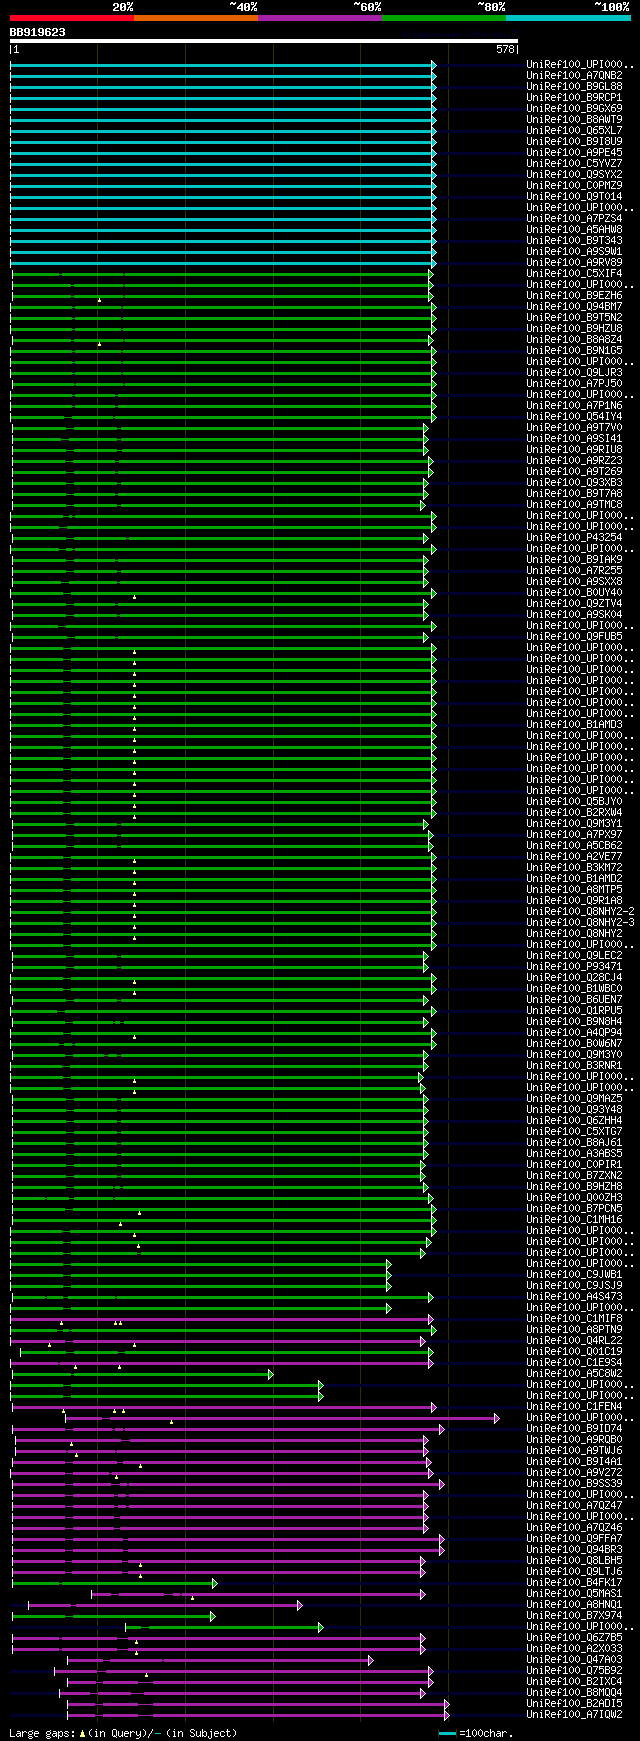Select label UniRef100_B9N1G5
This screenshot has width=640, height=1741.
[x=574, y=350]
